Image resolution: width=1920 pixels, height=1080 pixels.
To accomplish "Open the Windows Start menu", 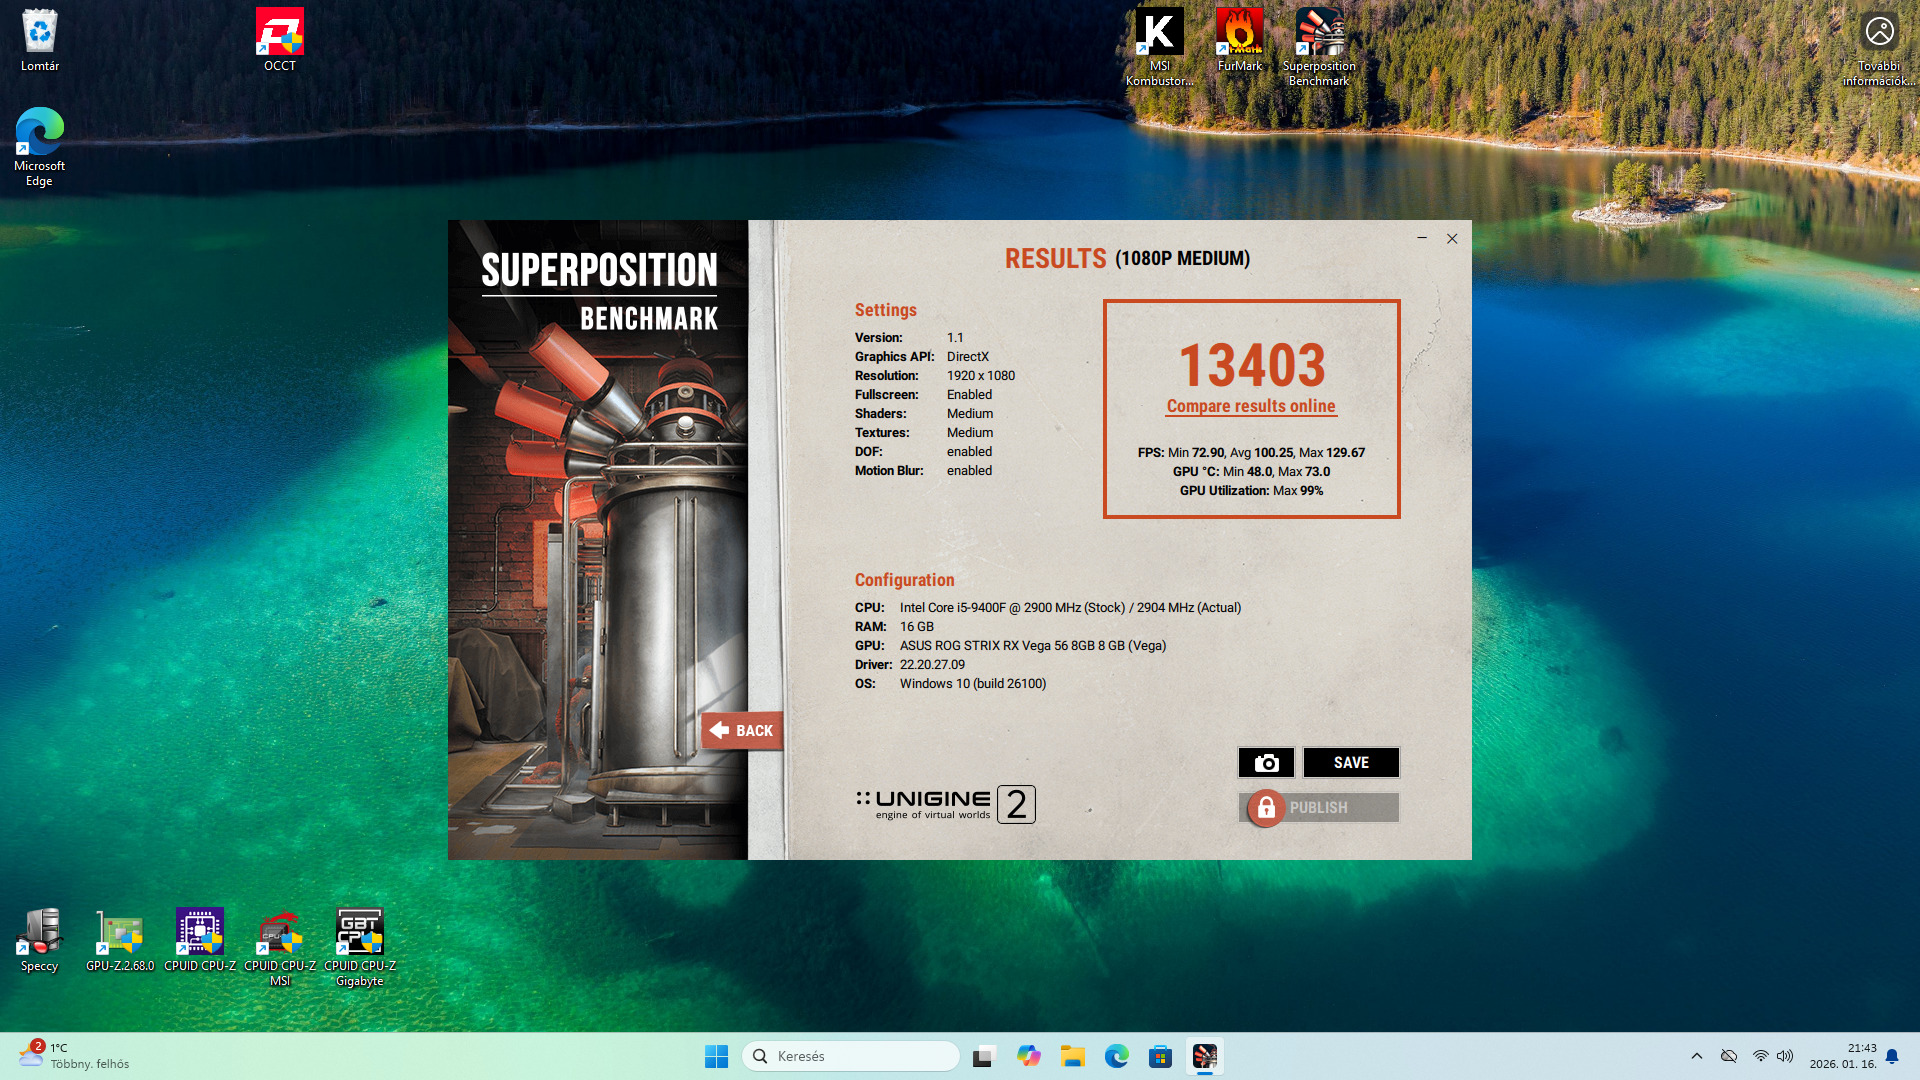I will pos(716,1056).
